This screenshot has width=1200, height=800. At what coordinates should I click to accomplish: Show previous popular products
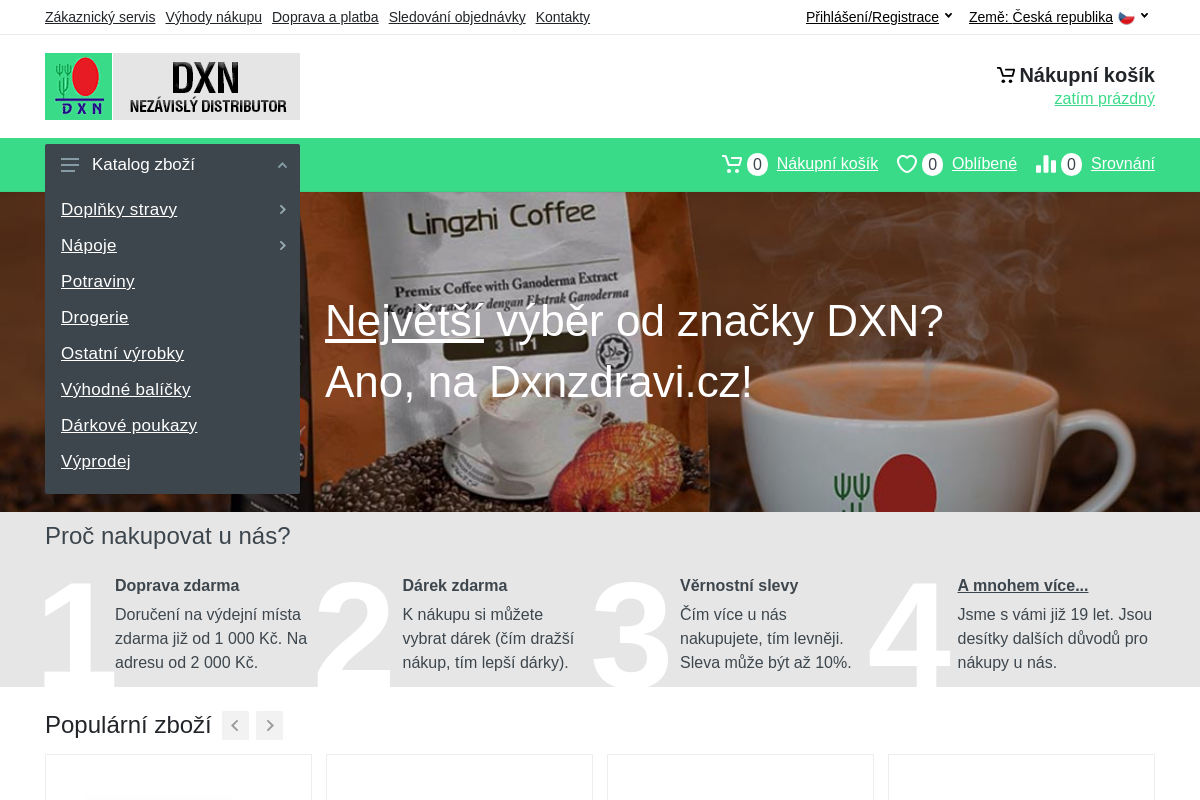tap(235, 725)
